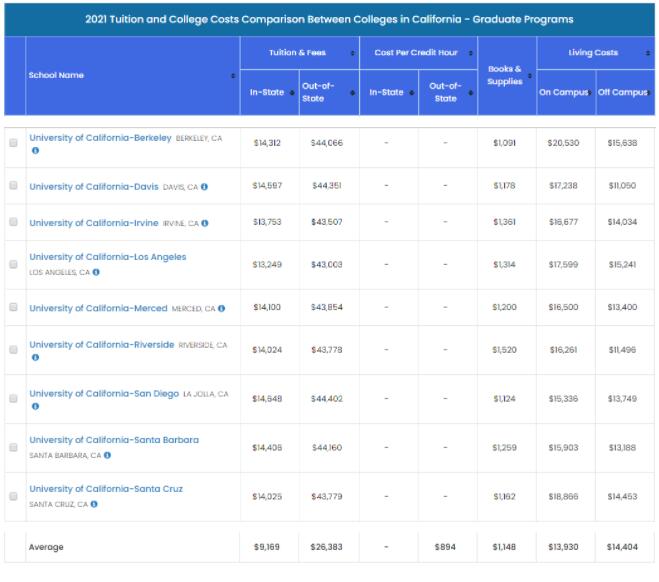The height and width of the screenshot is (582, 659).
Task: Click info icon beside Merced, CA
Action: 221,309
